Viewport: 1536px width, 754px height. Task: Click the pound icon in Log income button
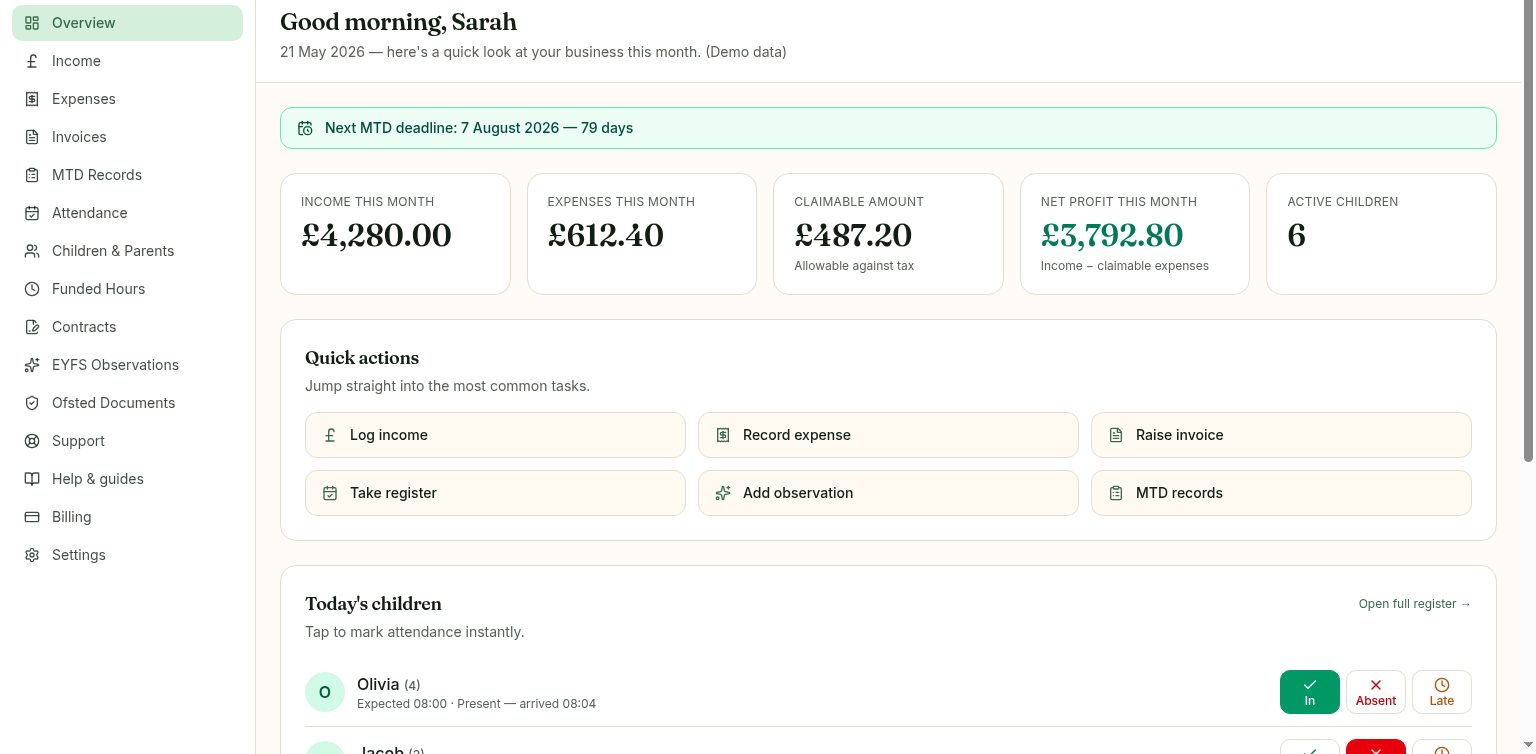tap(330, 435)
